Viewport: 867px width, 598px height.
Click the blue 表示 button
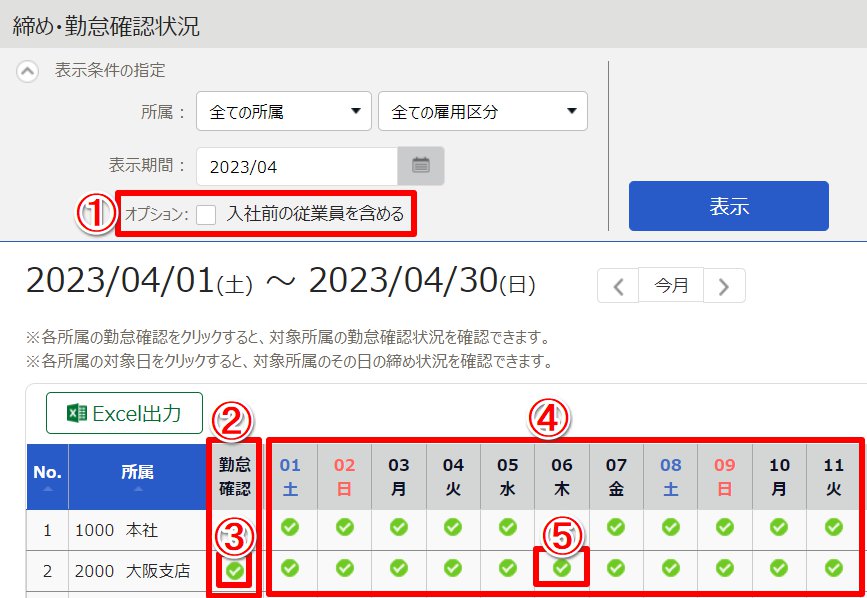click(x=728, y=206)
